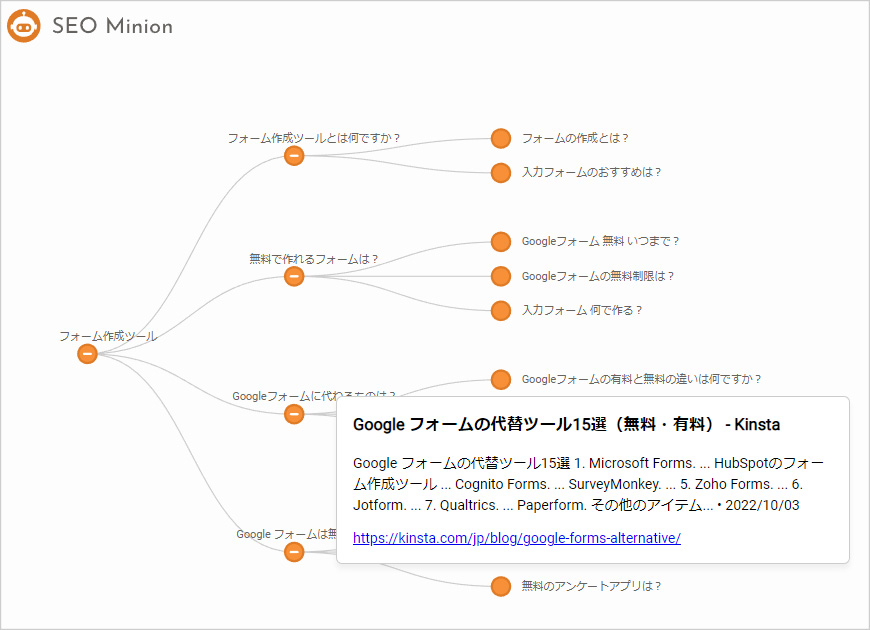The width and height of the screenshot is (870, 630).
Task: Click the tooltip snippet listing Microsoft Forms
Action: pos(588,484)
